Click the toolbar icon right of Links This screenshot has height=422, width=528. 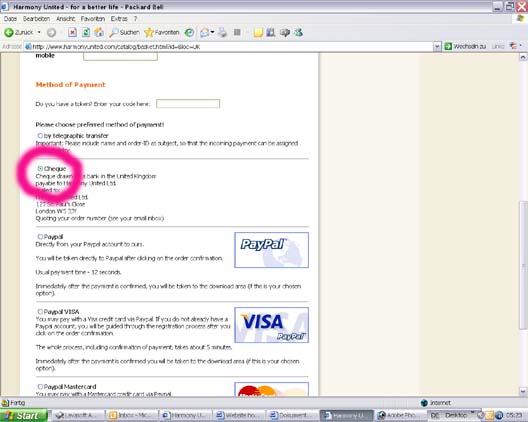coord(513,46)
